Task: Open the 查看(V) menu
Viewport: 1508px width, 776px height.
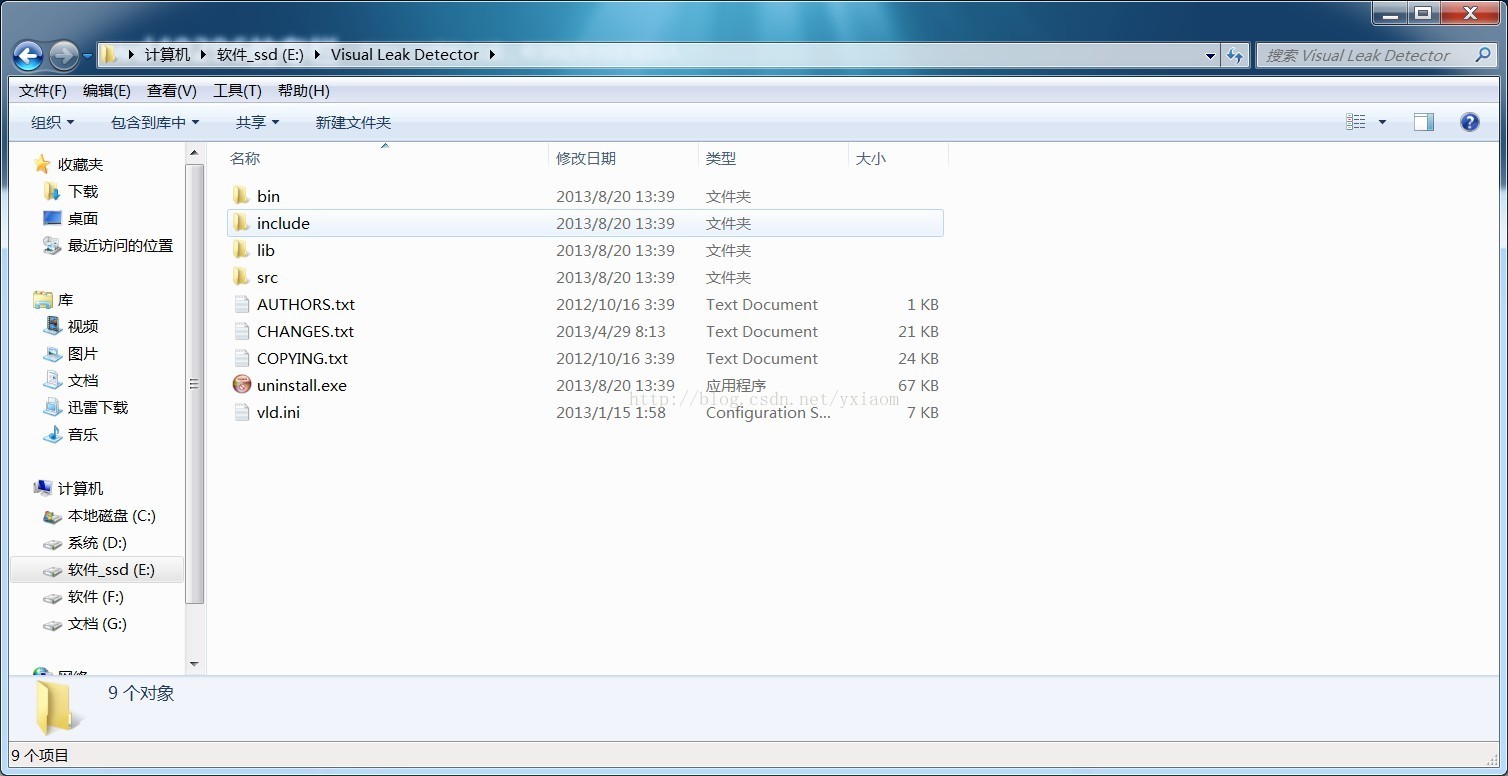Action: tap(172, 91)
